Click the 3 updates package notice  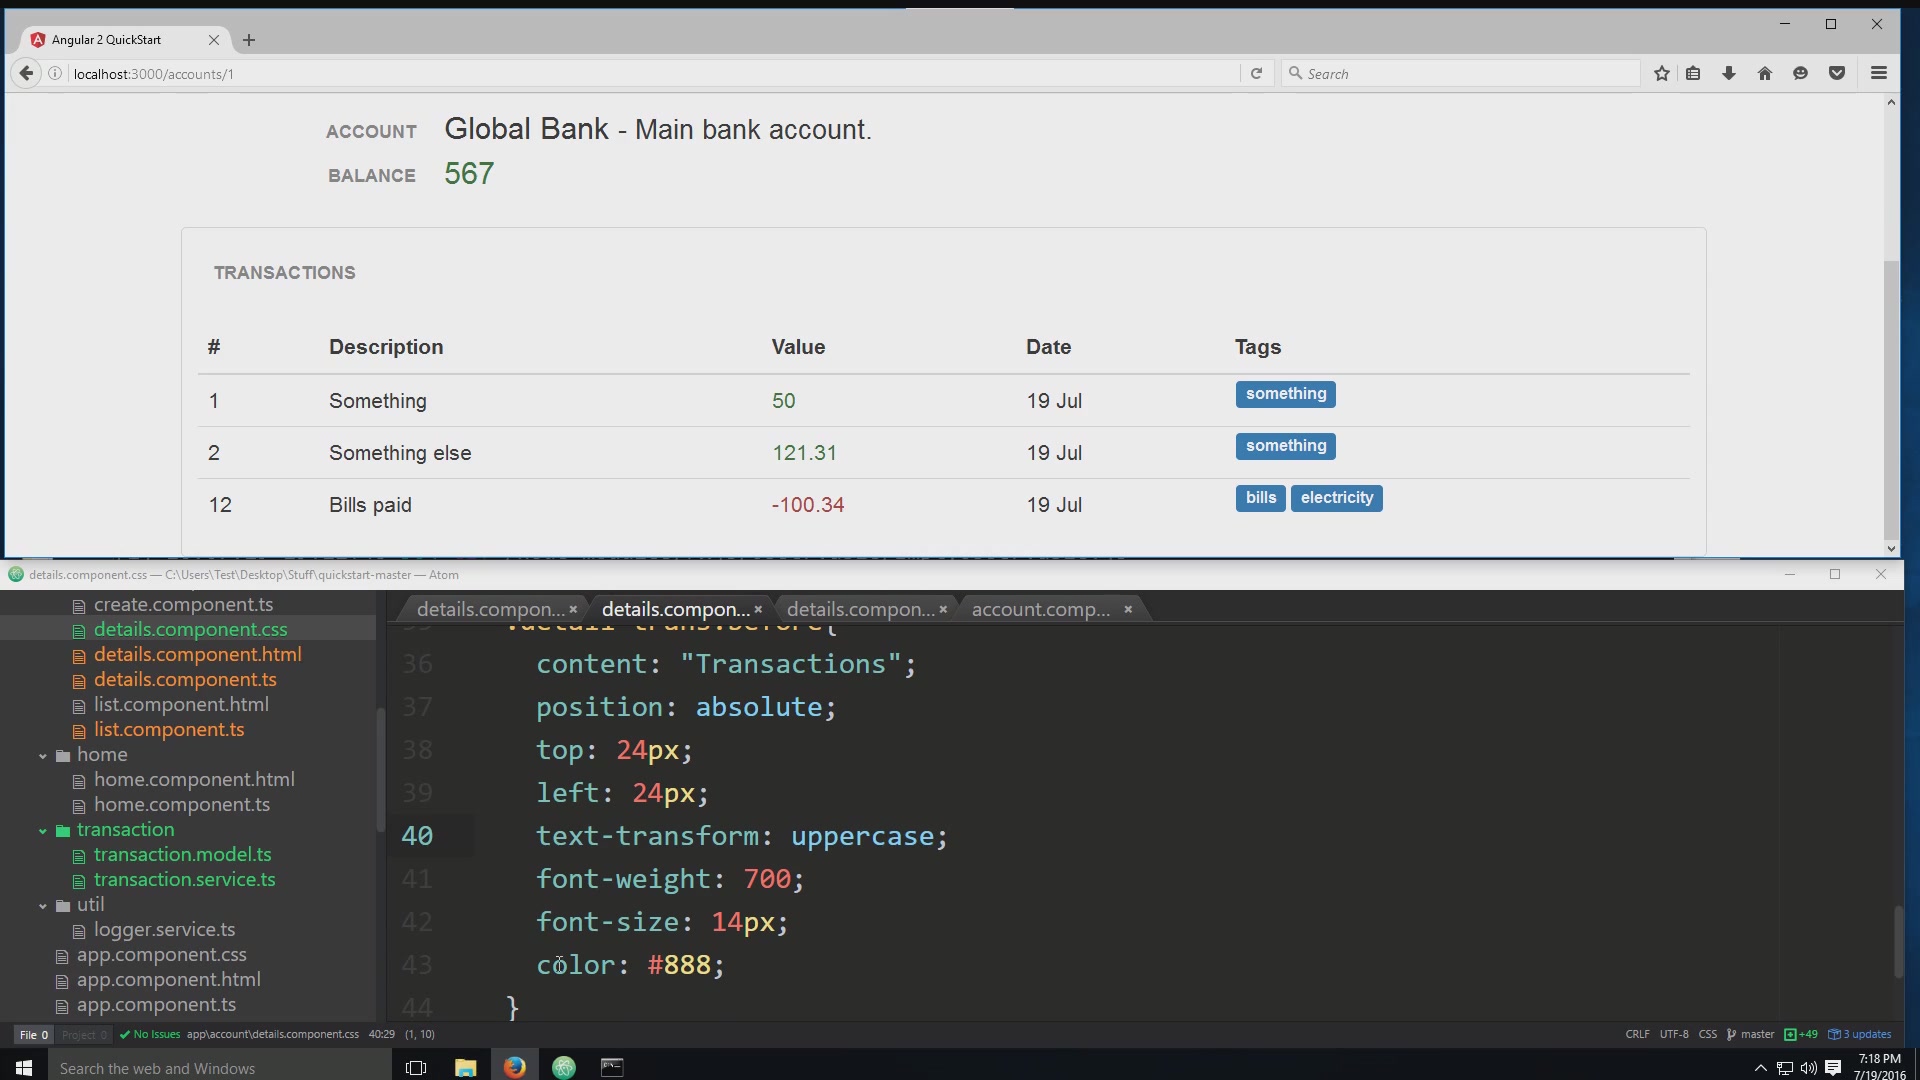click(x=1860, y=1035)
